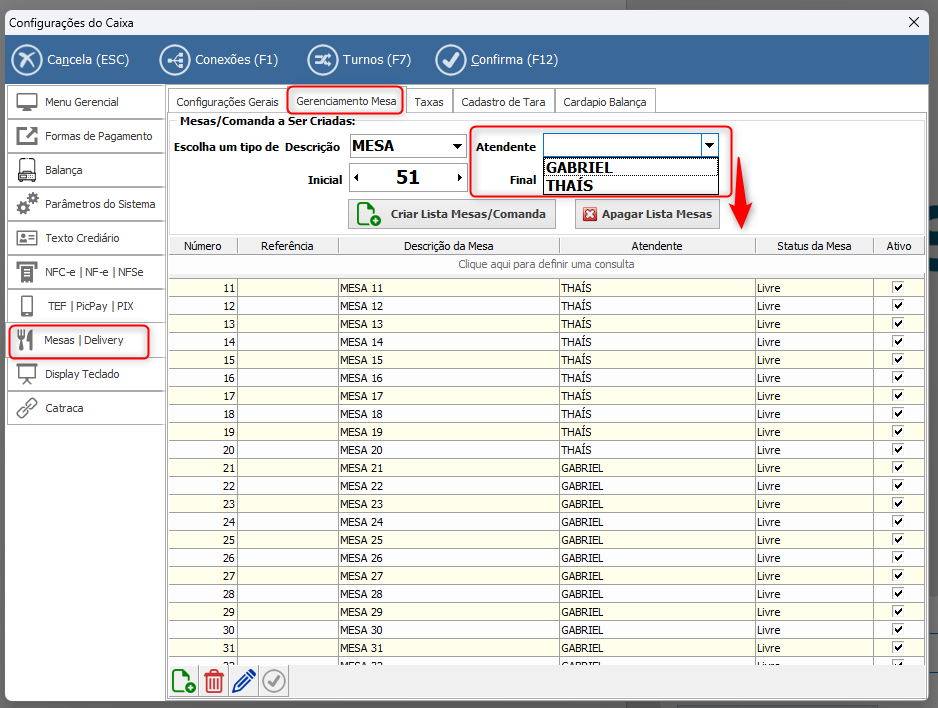
Task: Toggle Ativo checkbox for MESA 20
Action: [x=898, y=450]
